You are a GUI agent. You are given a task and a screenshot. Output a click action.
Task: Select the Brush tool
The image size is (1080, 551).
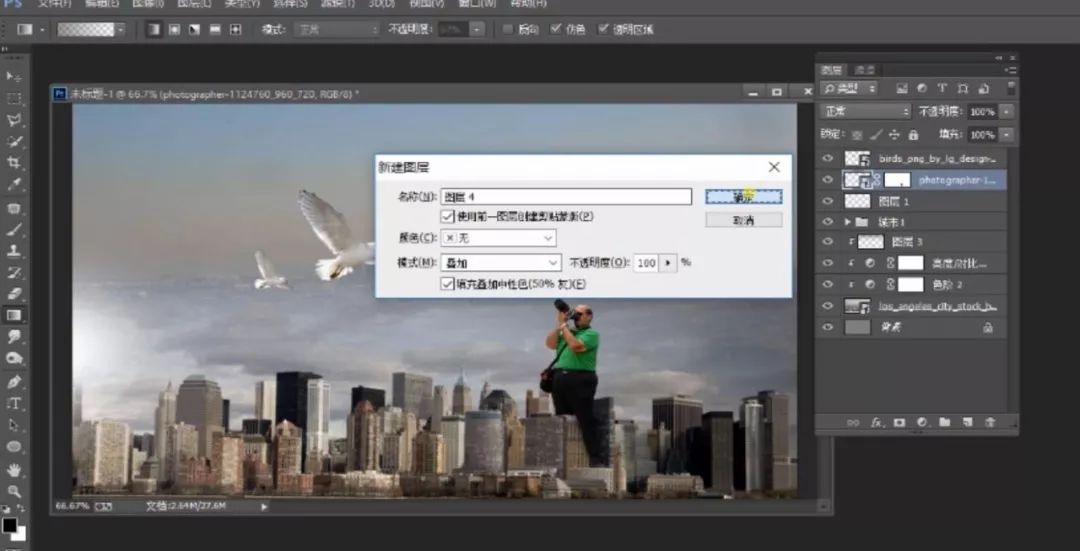pos(13,230)
